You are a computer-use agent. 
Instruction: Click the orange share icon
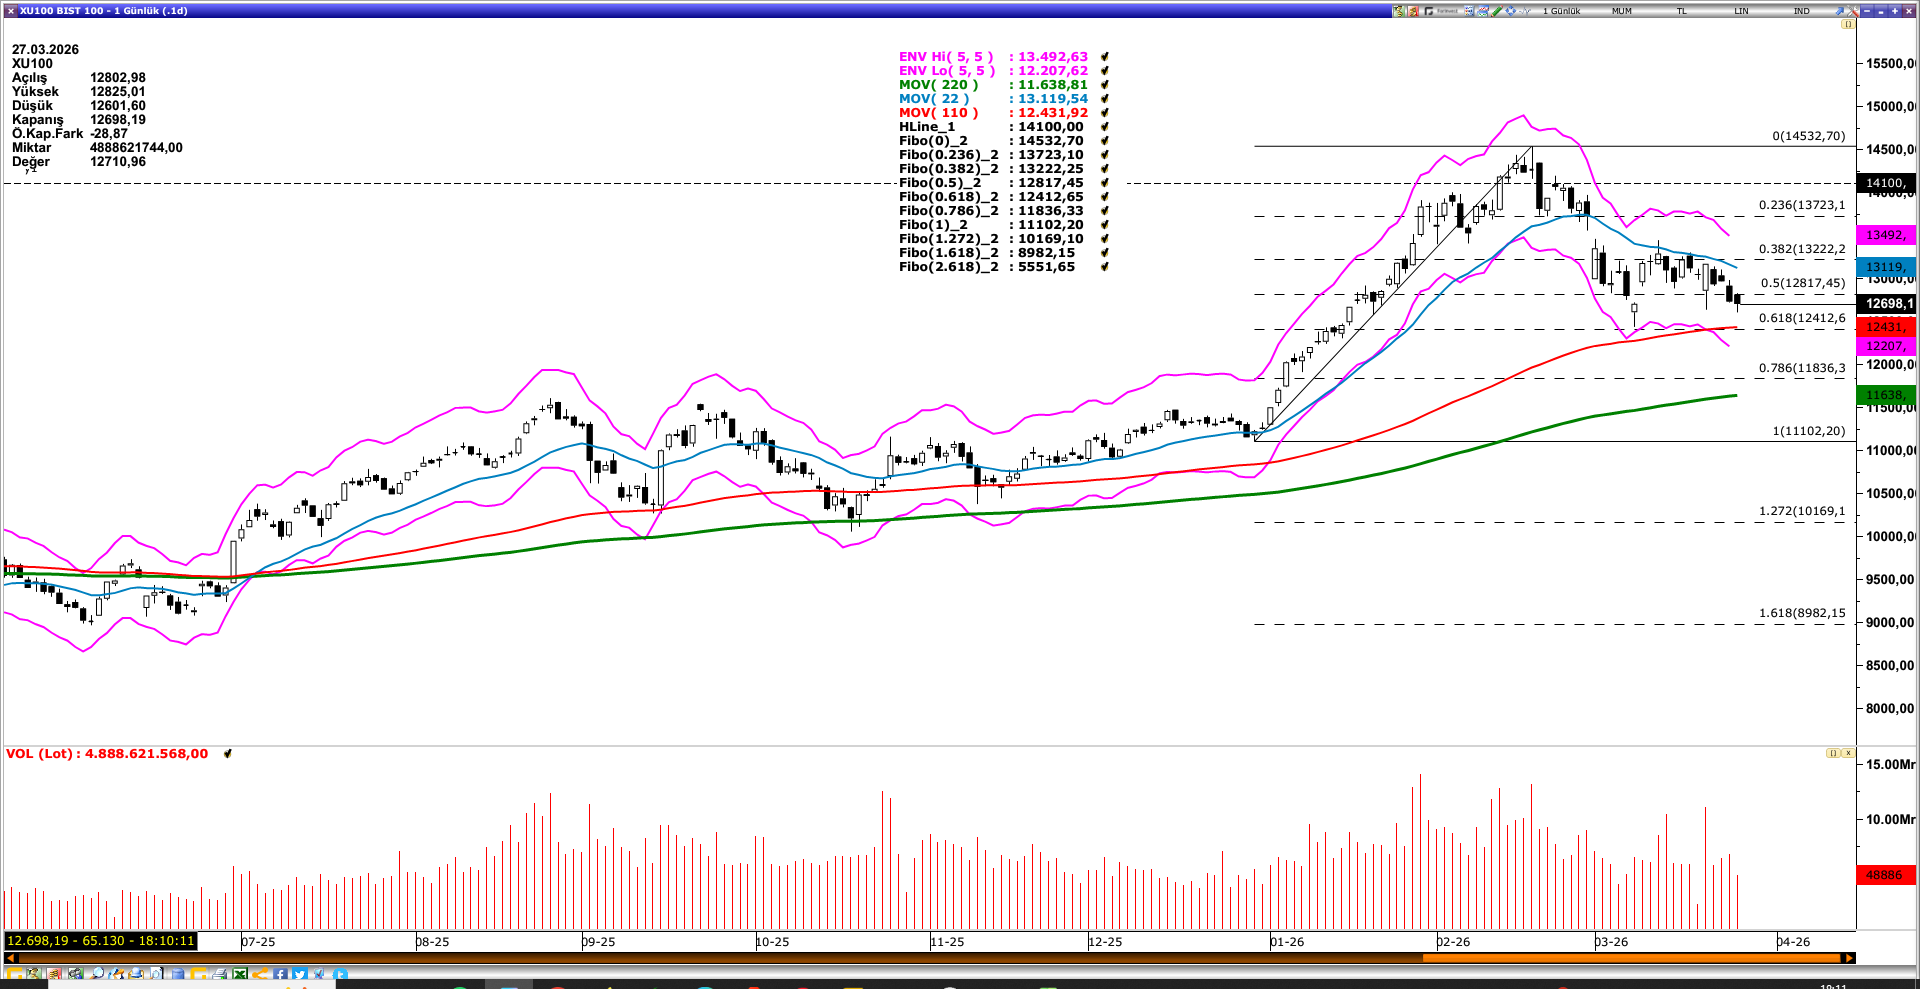(261, 975)
